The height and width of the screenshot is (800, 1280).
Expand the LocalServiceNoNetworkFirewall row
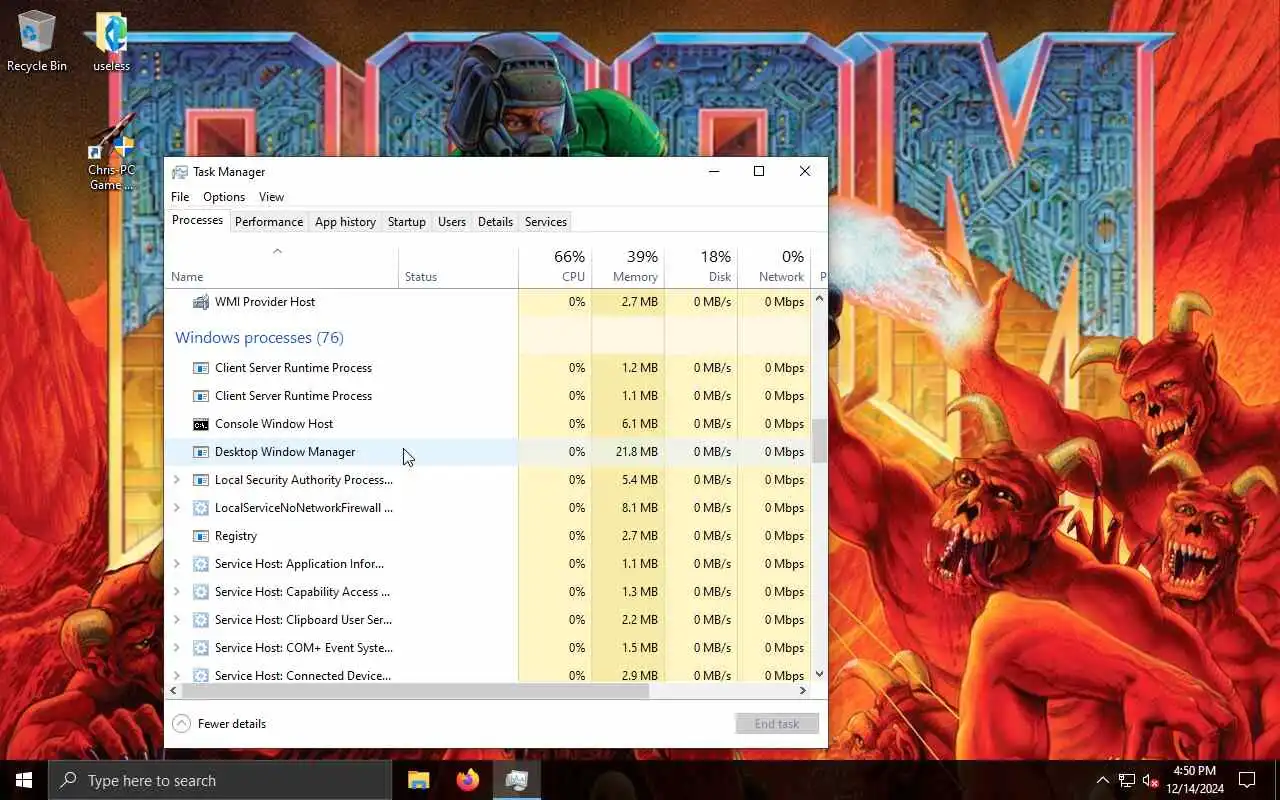[177, 508]
